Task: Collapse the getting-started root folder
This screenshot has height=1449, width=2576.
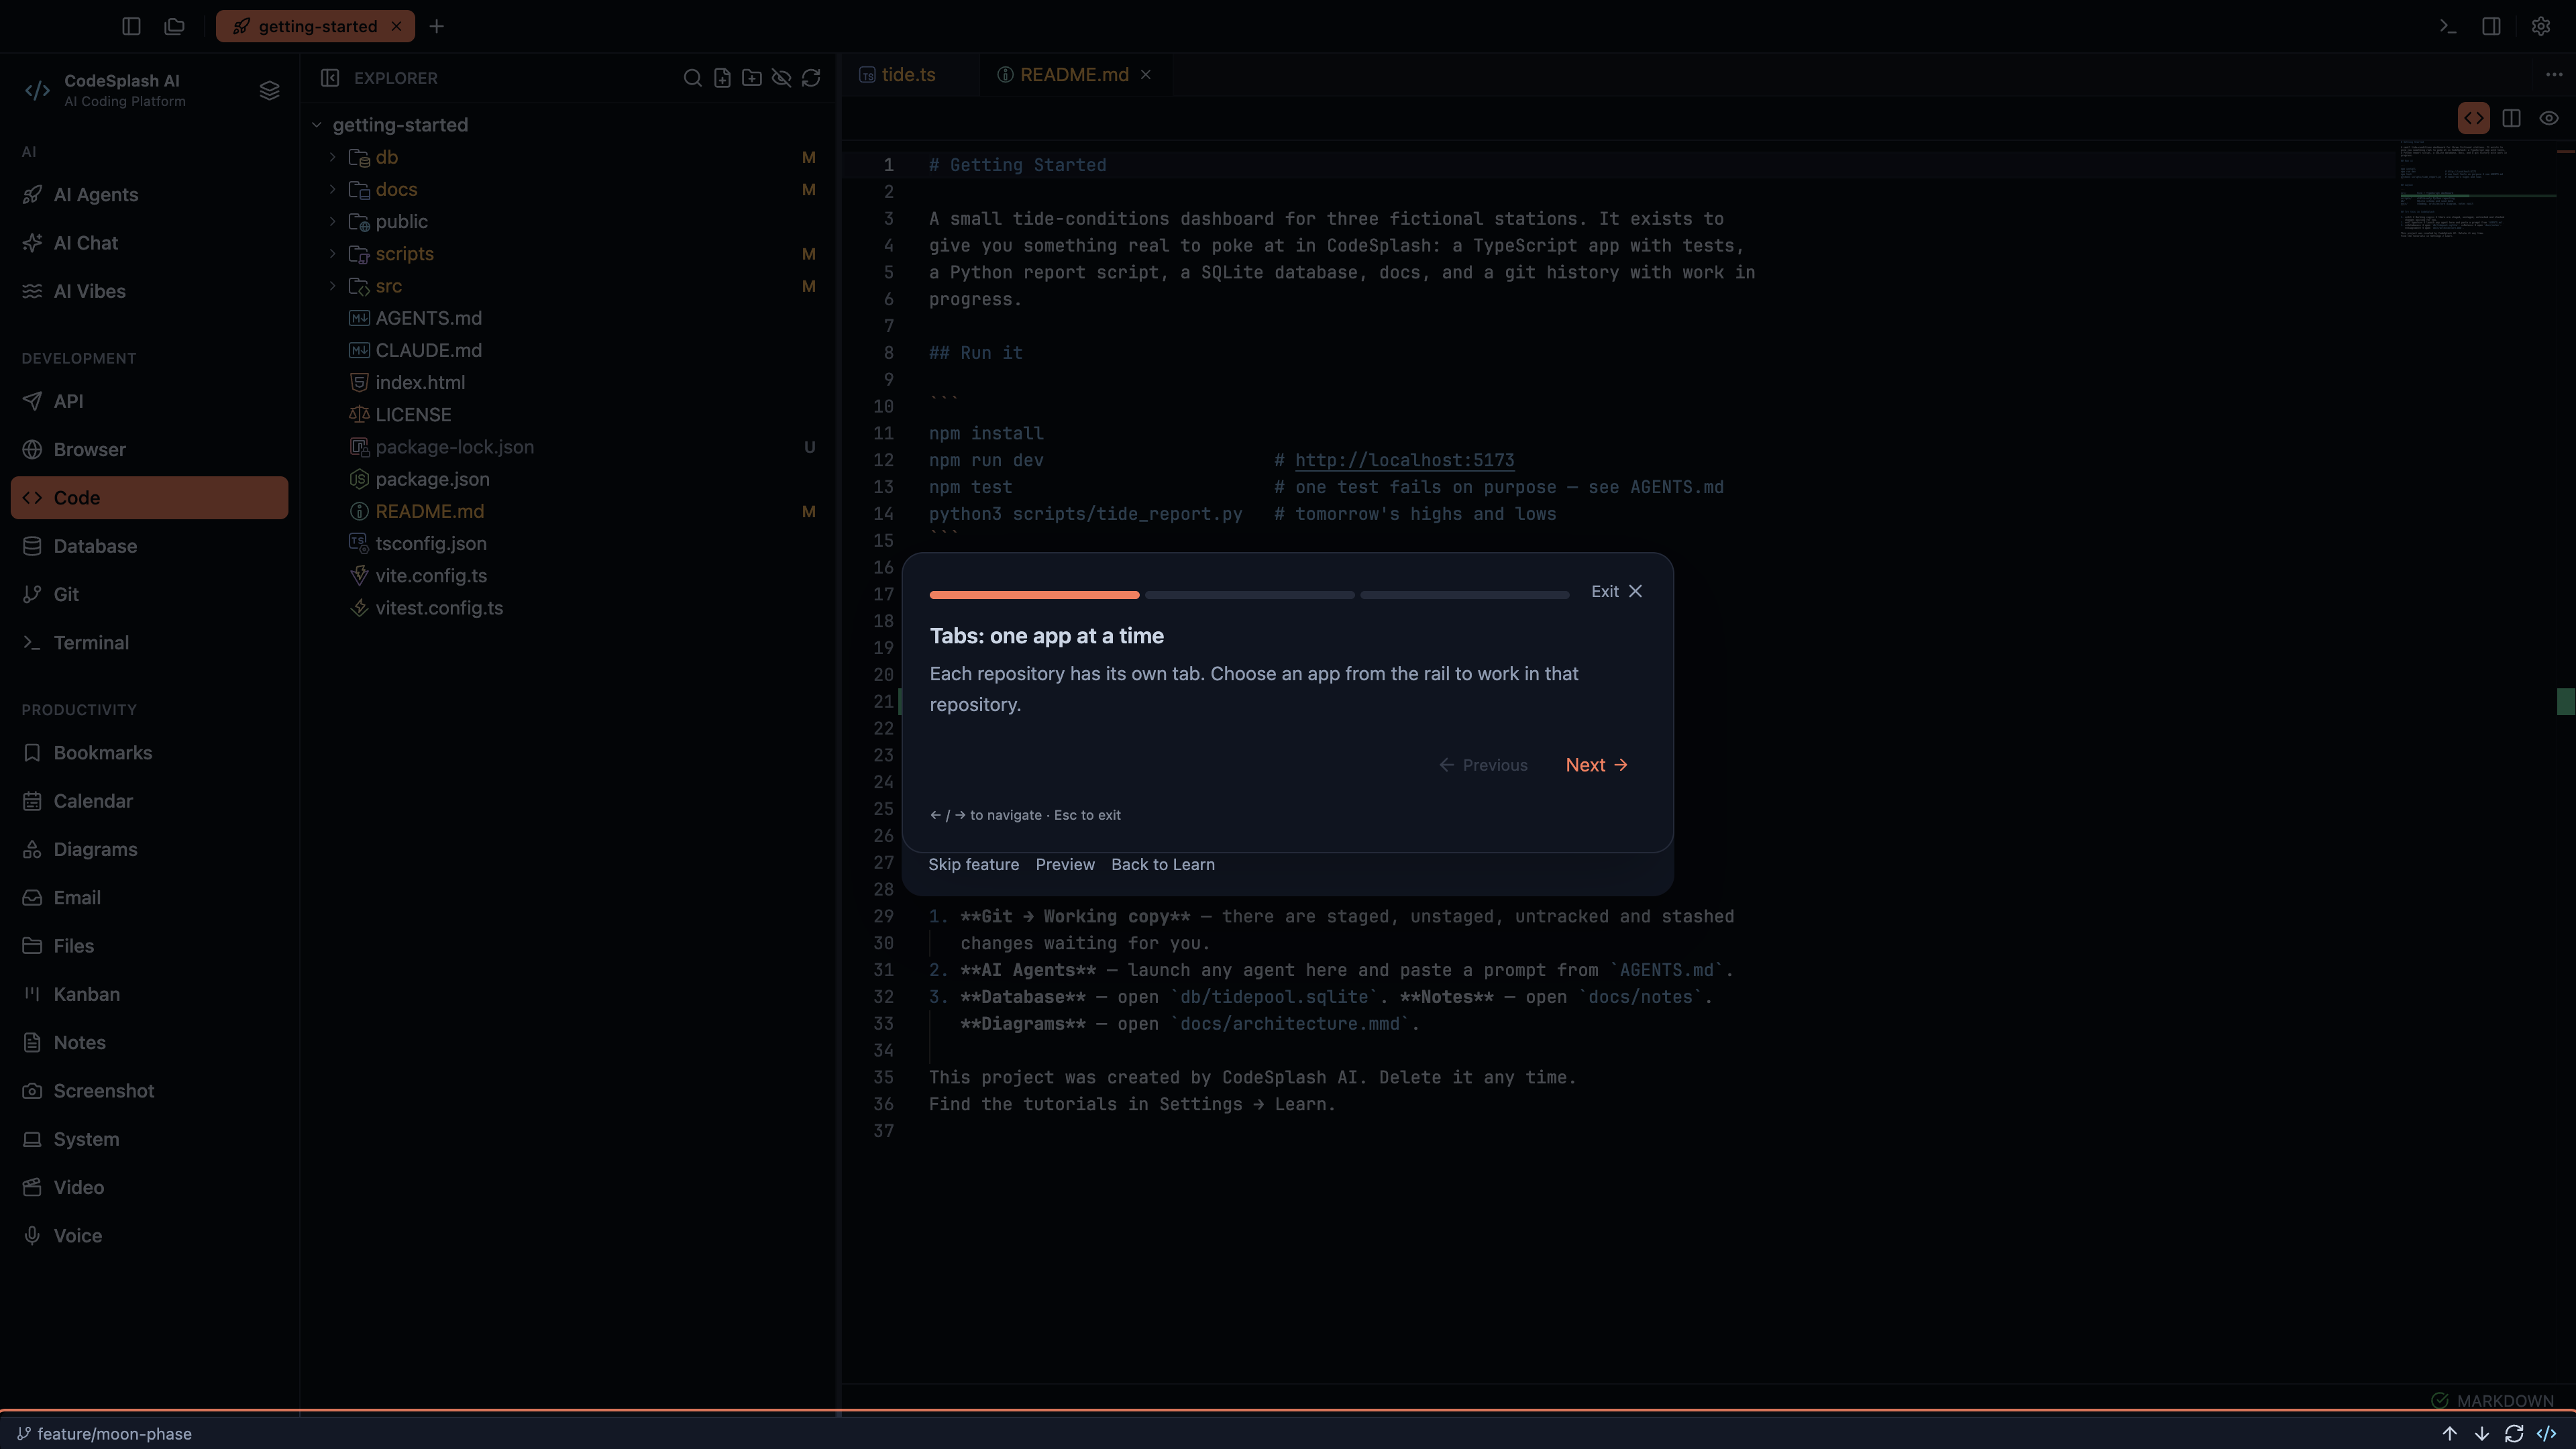Action: click(317, 125)
